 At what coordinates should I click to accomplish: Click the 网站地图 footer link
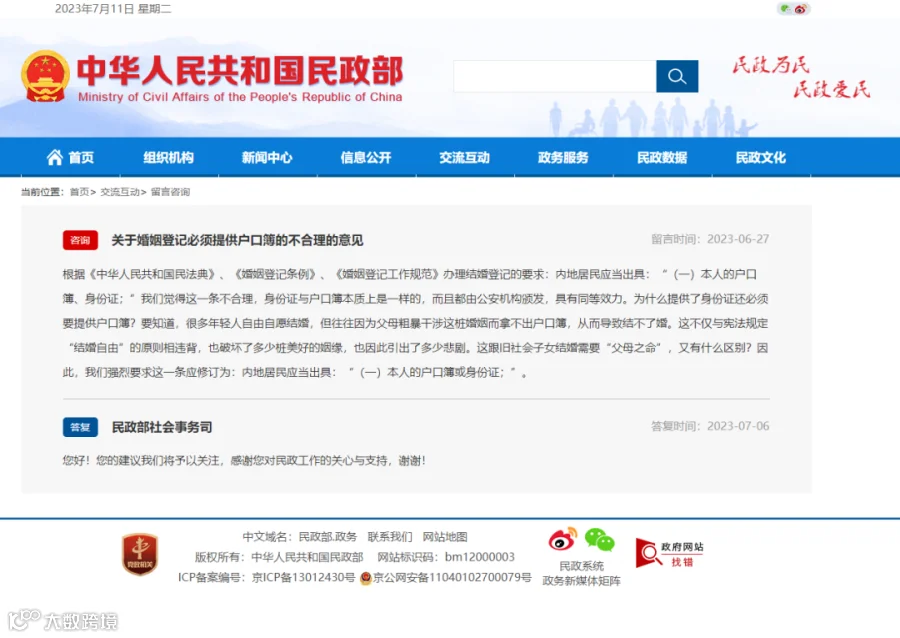pos(445,536)
